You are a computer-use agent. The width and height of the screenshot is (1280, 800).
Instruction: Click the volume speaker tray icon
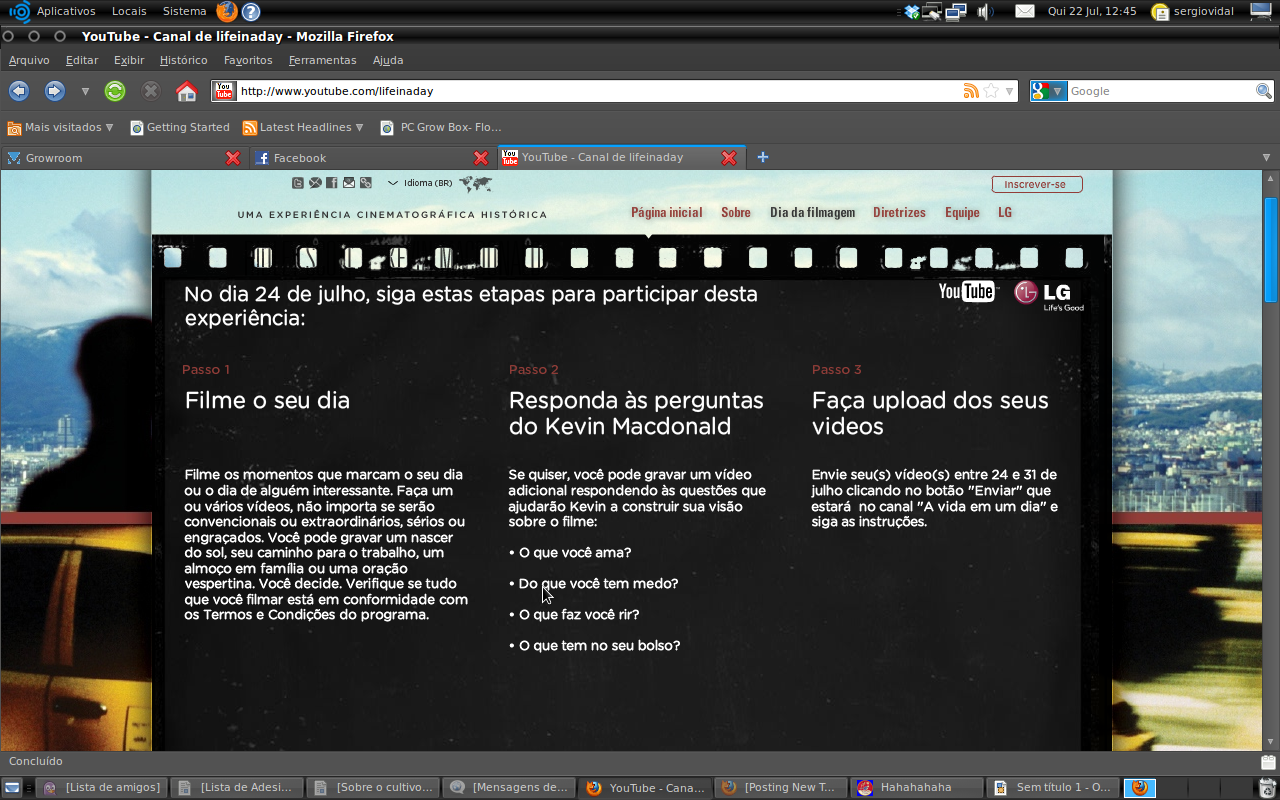[984, 12]
